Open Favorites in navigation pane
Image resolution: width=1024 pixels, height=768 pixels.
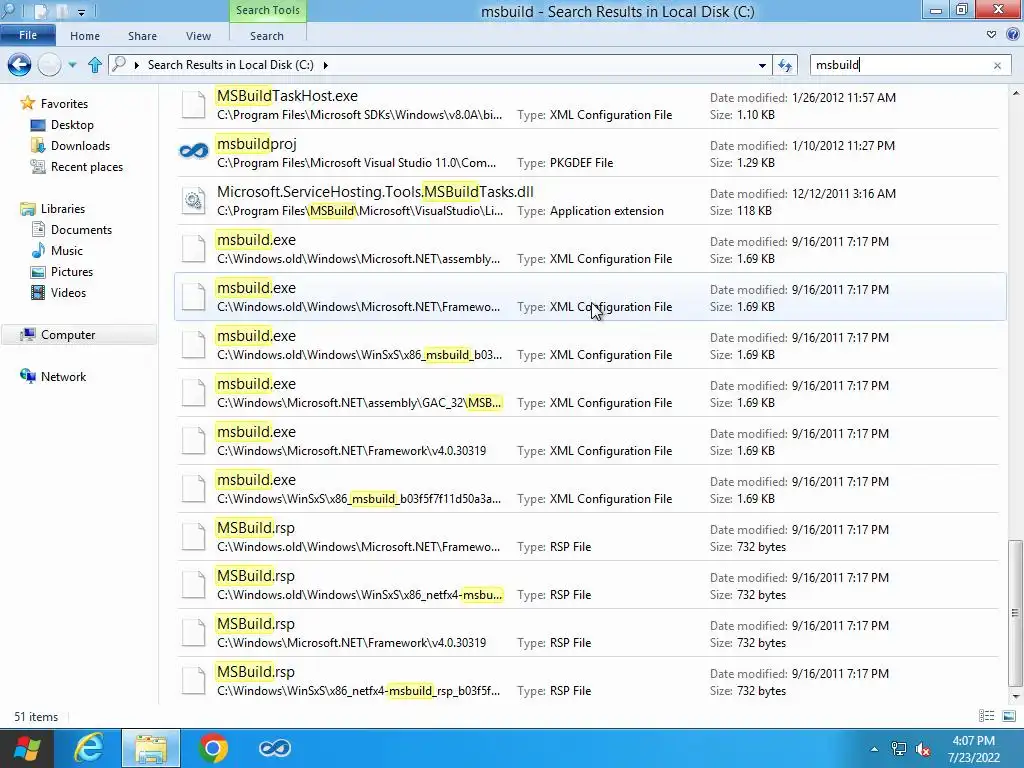[x=64, y=104]
